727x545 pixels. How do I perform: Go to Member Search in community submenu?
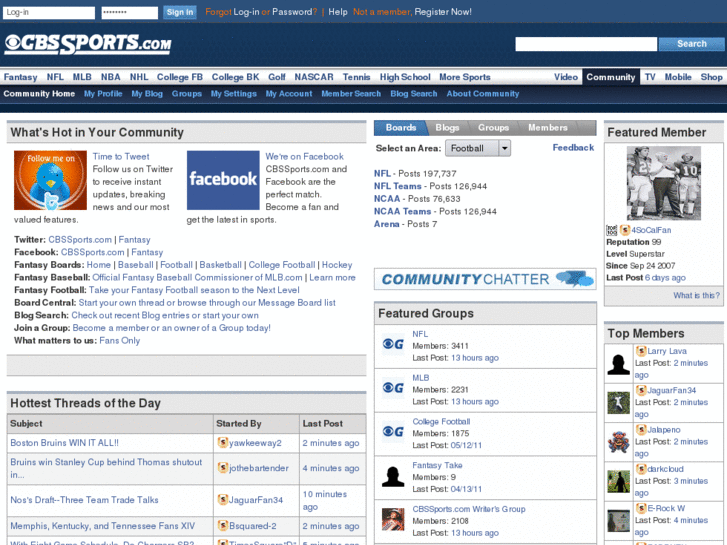(x=351, y=94)
